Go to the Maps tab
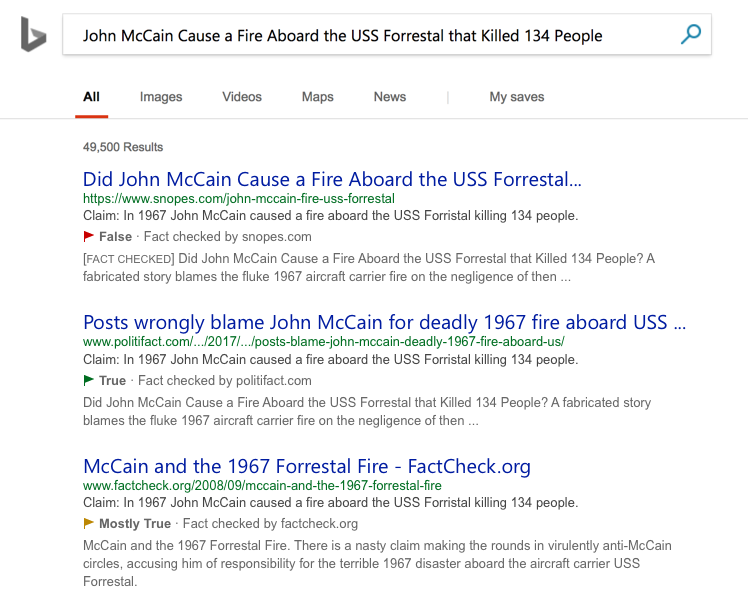Viewport: 748px width, 601px height. pos(317,97)
